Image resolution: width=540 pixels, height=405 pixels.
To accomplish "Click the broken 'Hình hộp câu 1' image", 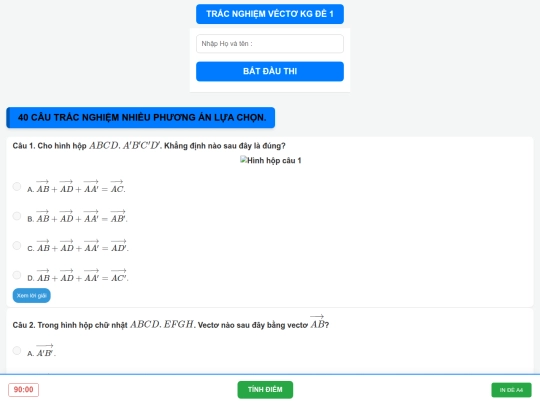I will [270, 160].
